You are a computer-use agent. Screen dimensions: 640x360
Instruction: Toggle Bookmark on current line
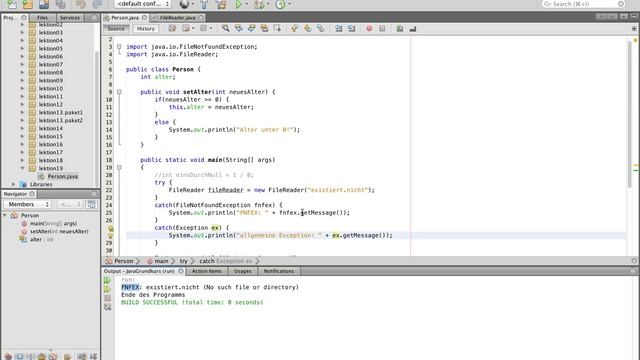tap(320, 29)
